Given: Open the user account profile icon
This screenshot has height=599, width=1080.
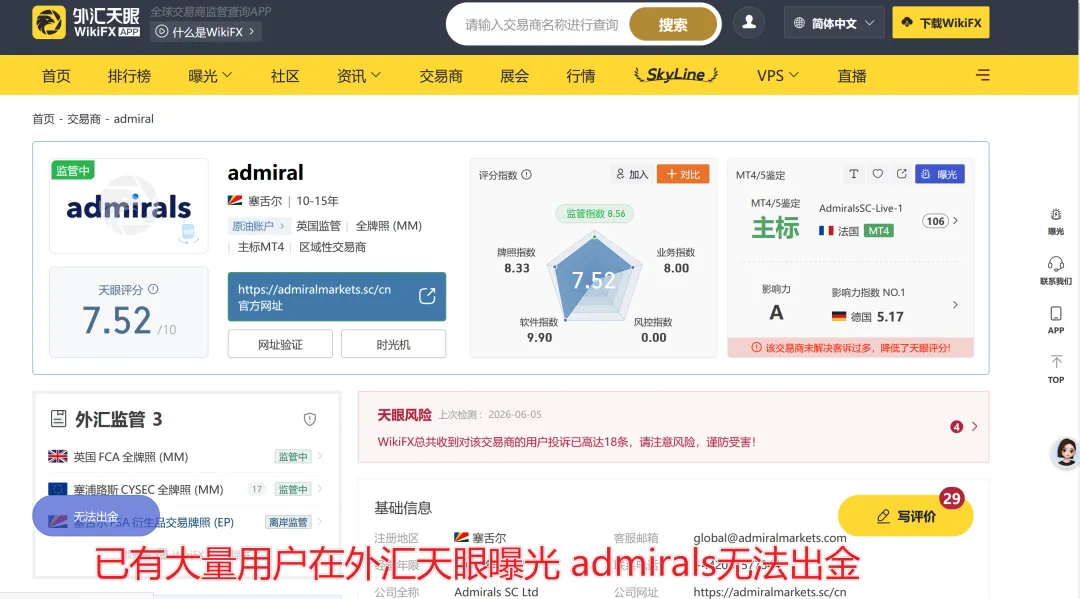Looking at the screenshot, I should tap(749, 22).
